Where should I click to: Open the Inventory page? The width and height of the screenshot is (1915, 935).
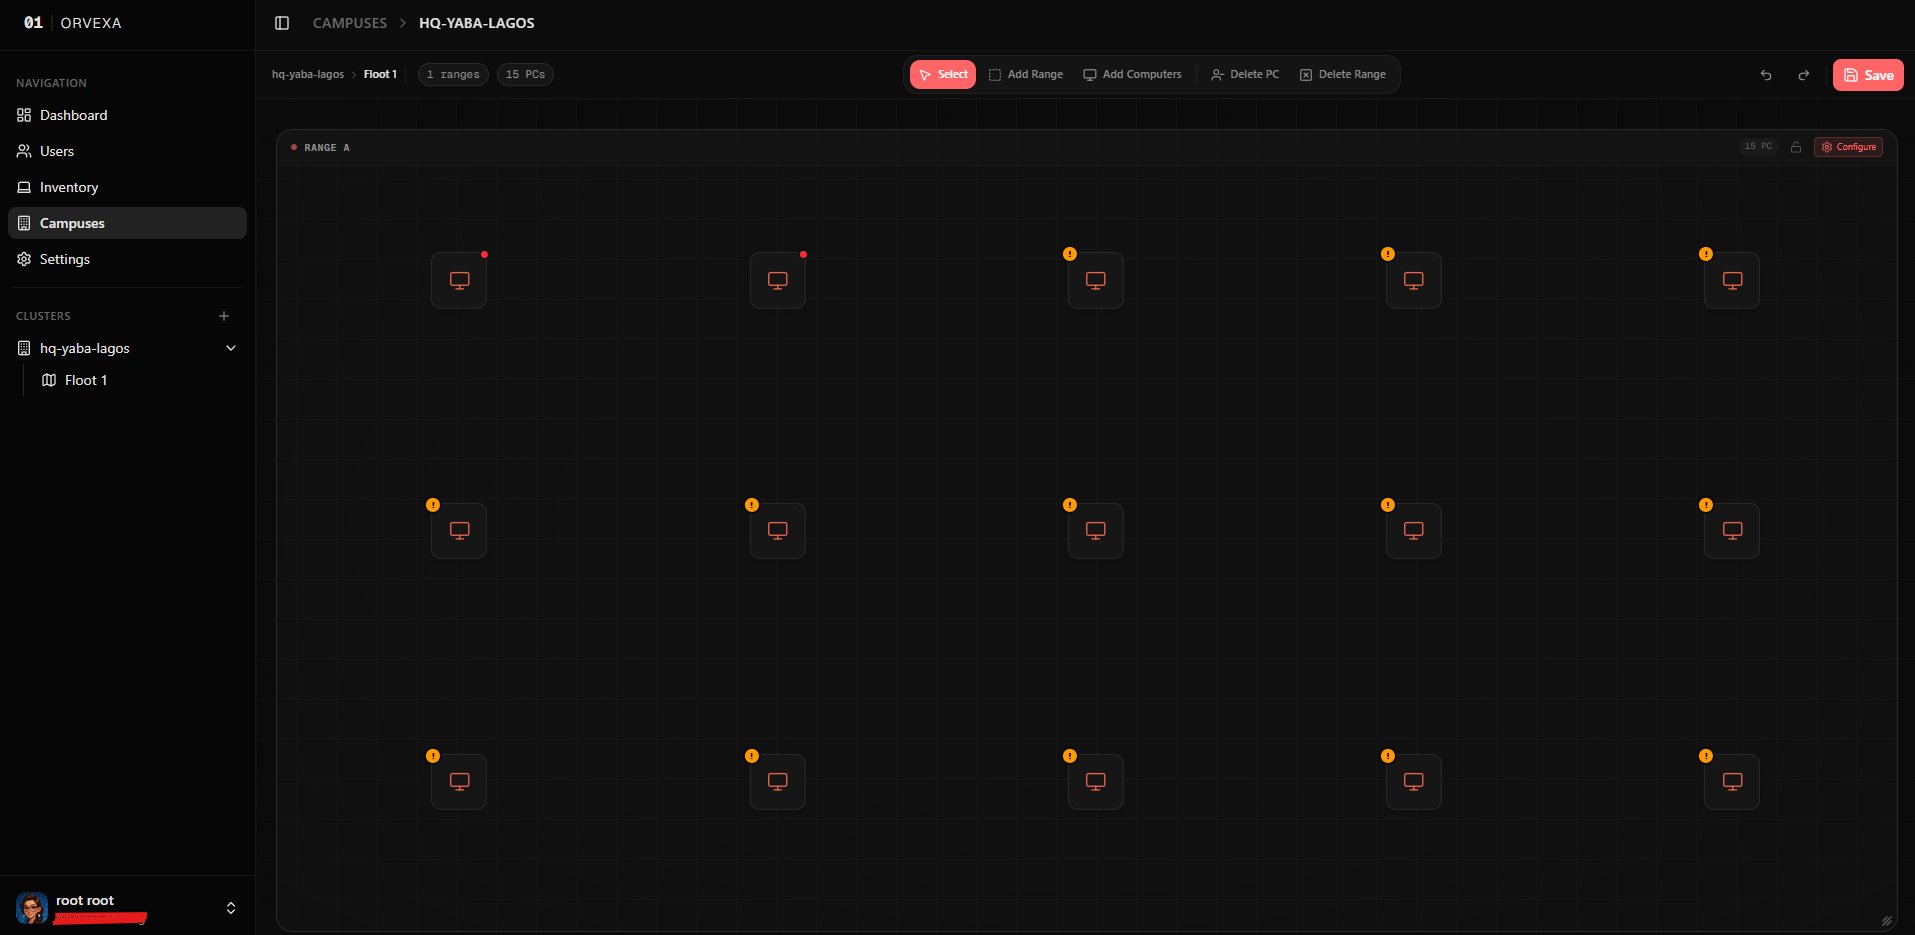click(x=69, y=187)
